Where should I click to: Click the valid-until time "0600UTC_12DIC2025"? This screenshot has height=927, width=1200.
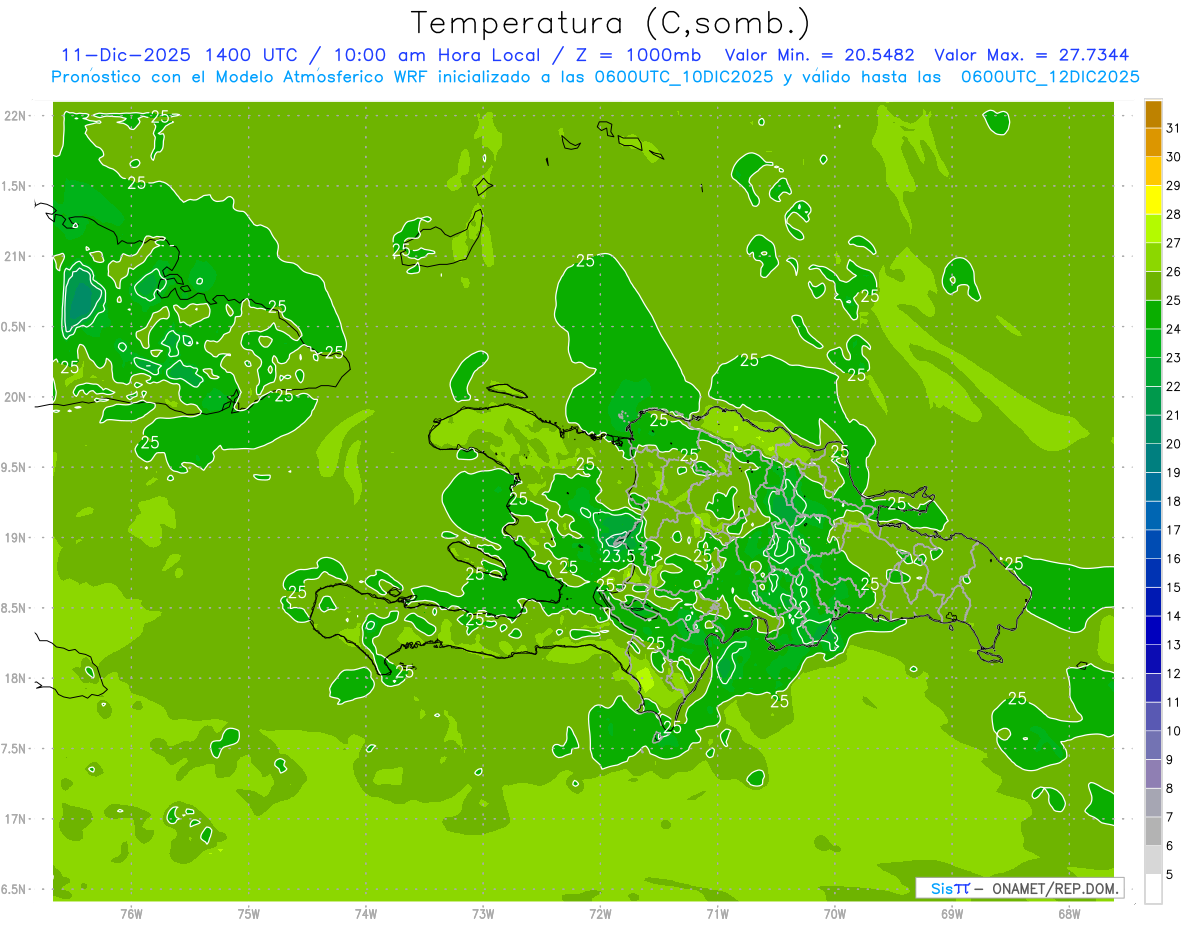(1050, 76)
